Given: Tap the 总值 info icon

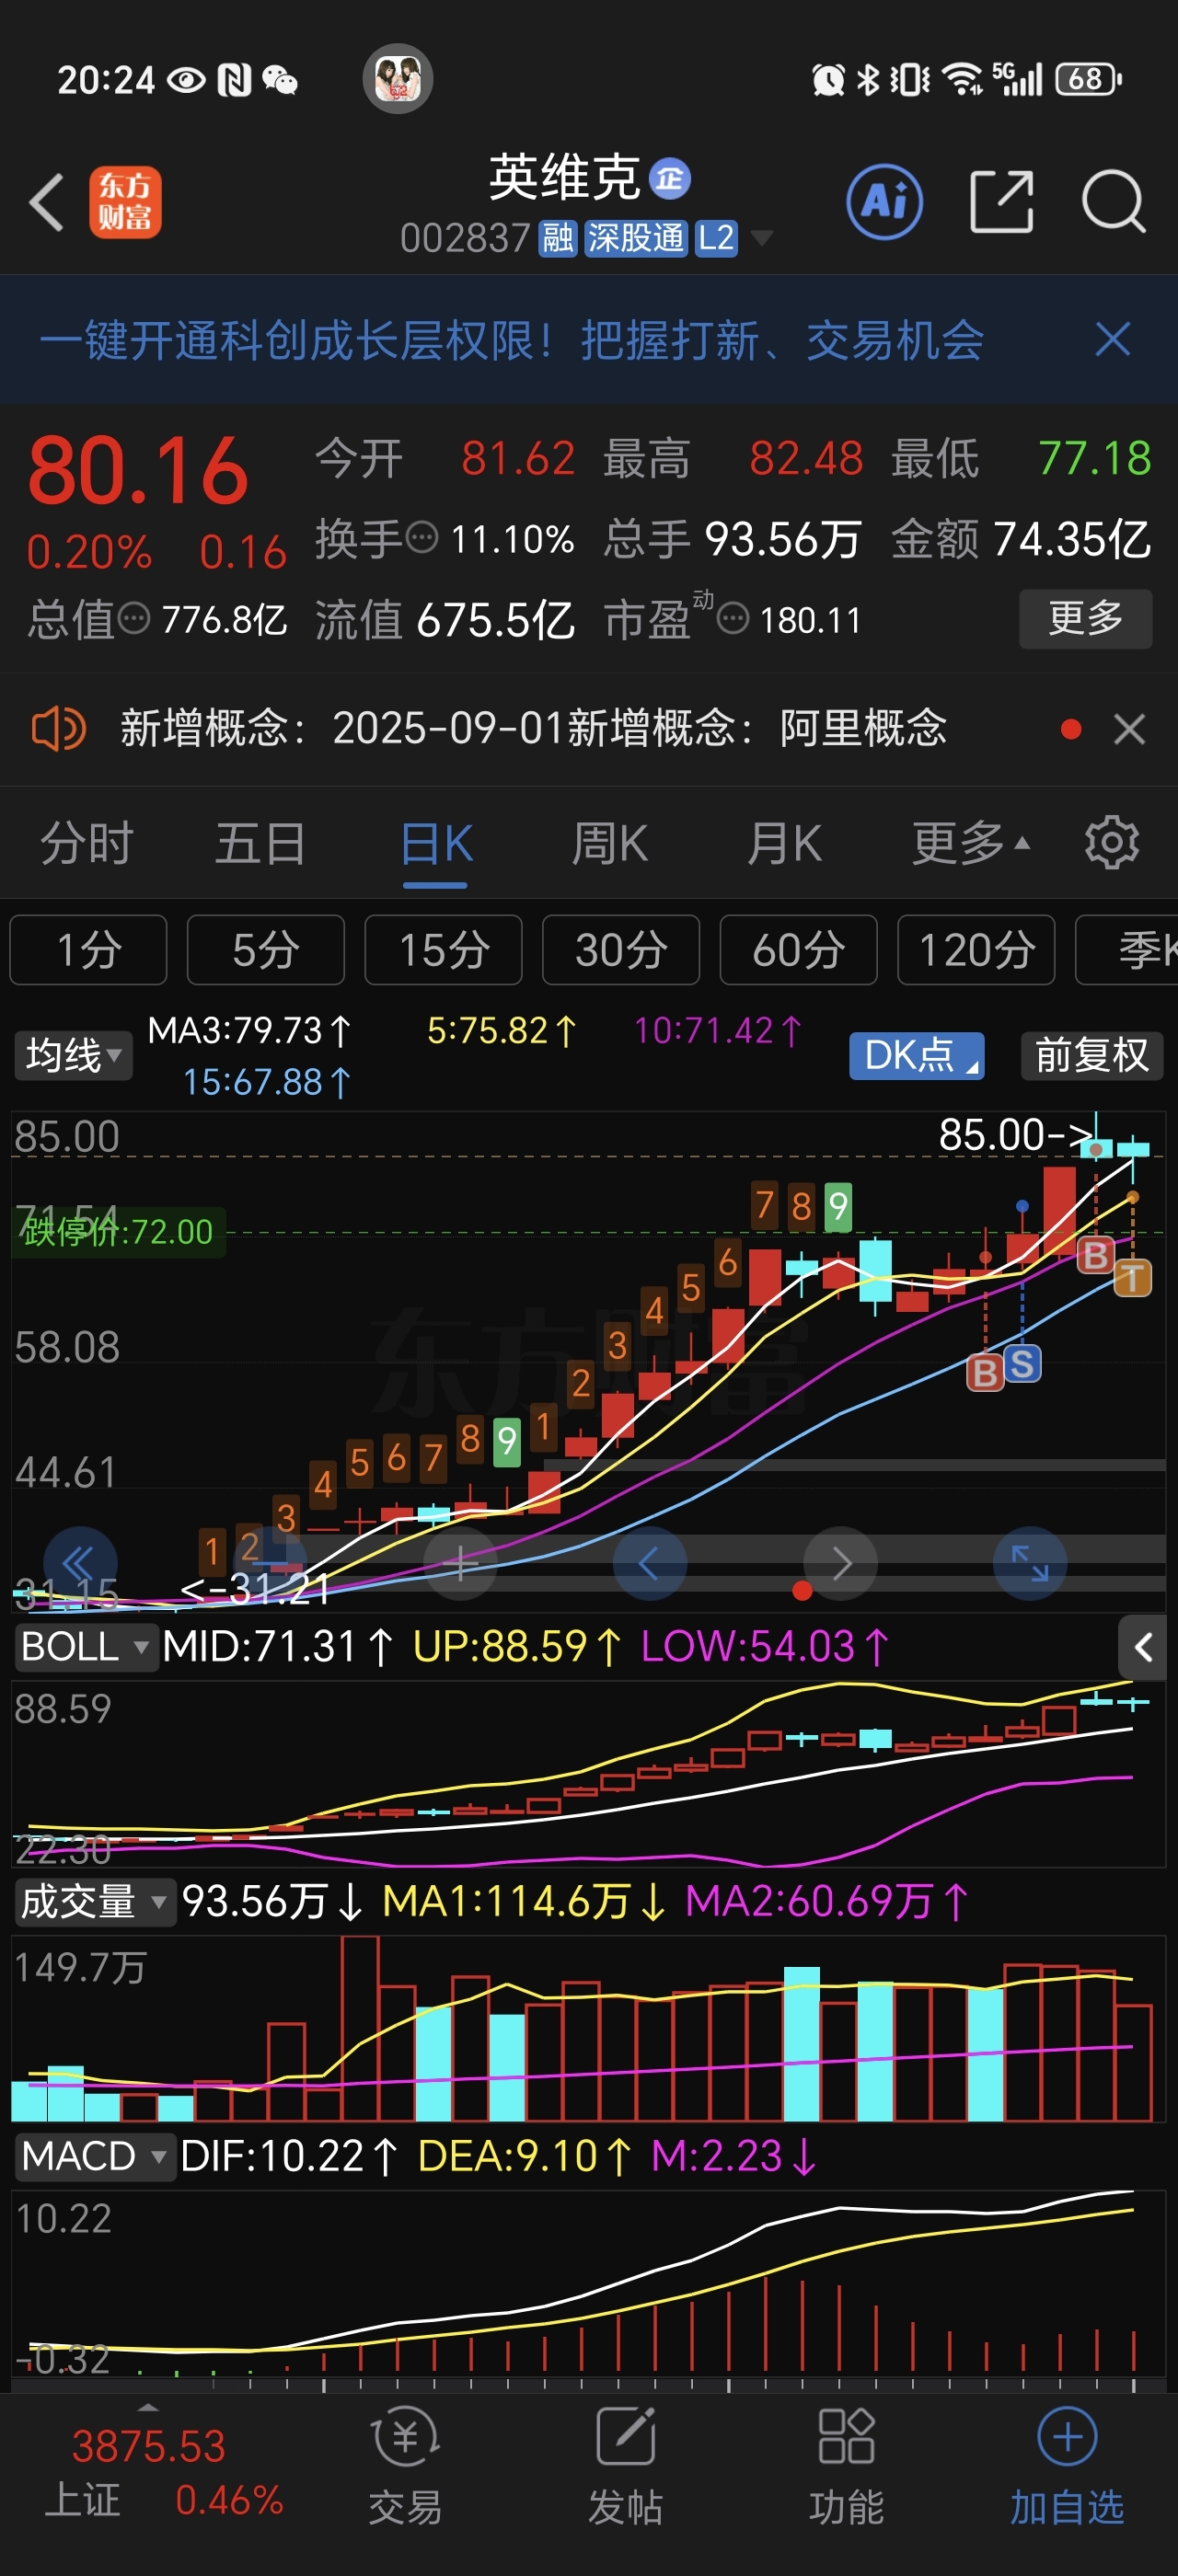Looking at the screenshot, I should 134,619.
